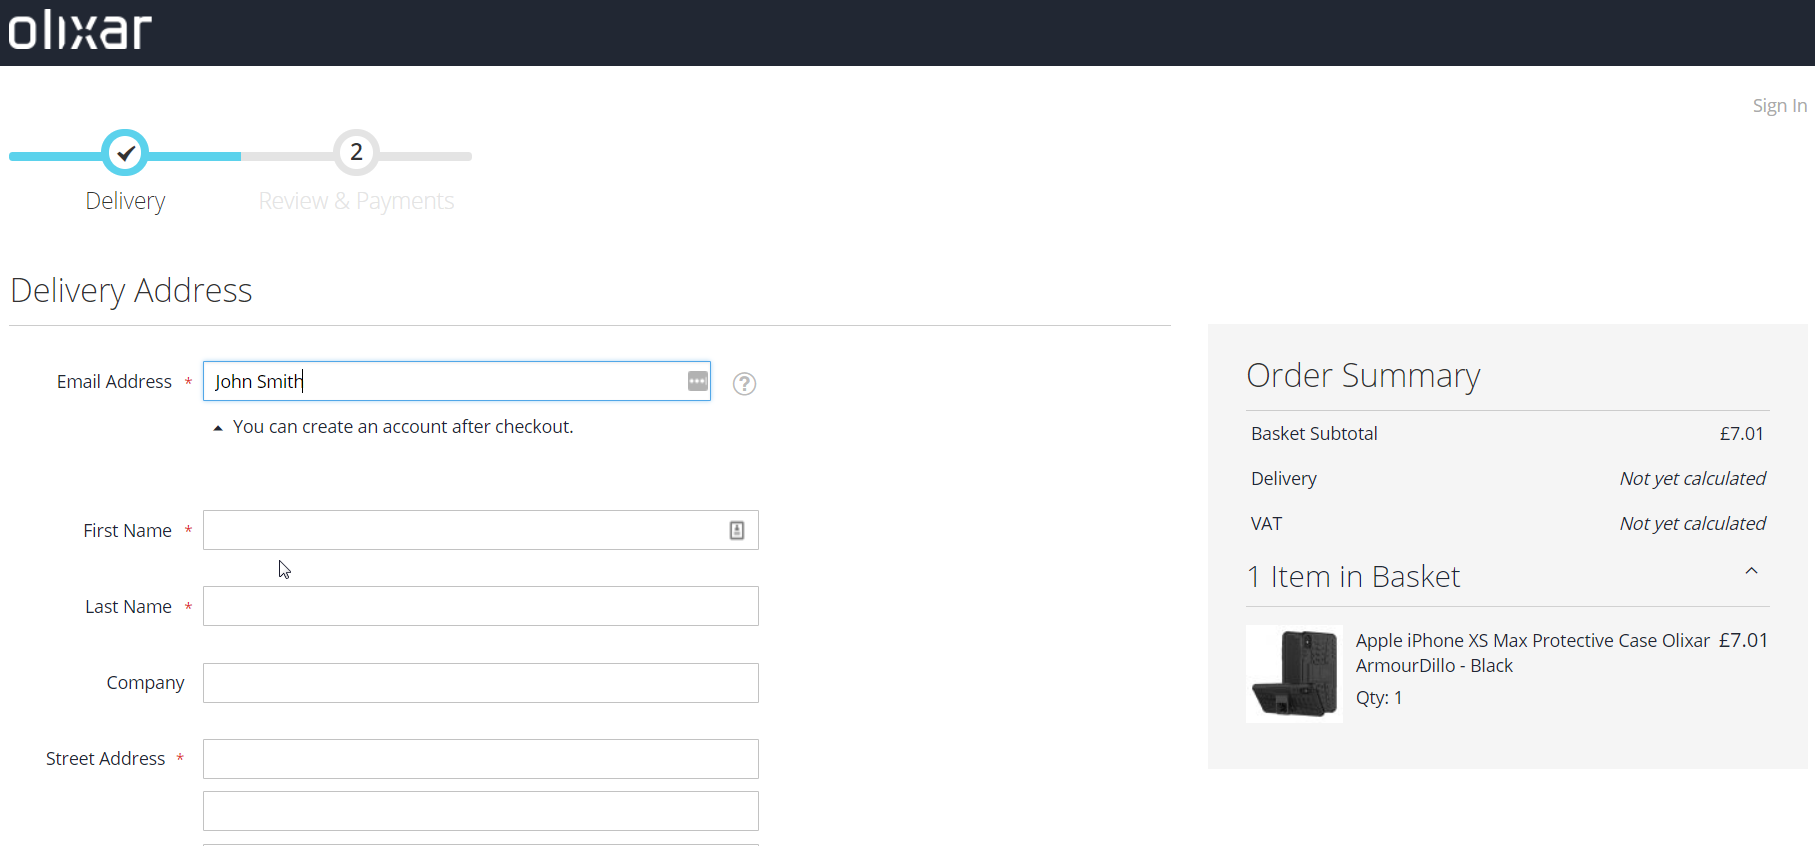Viewport: 1815px width, 846px height.
Task: Open the Sign In link
Action: coord(1779,106)
